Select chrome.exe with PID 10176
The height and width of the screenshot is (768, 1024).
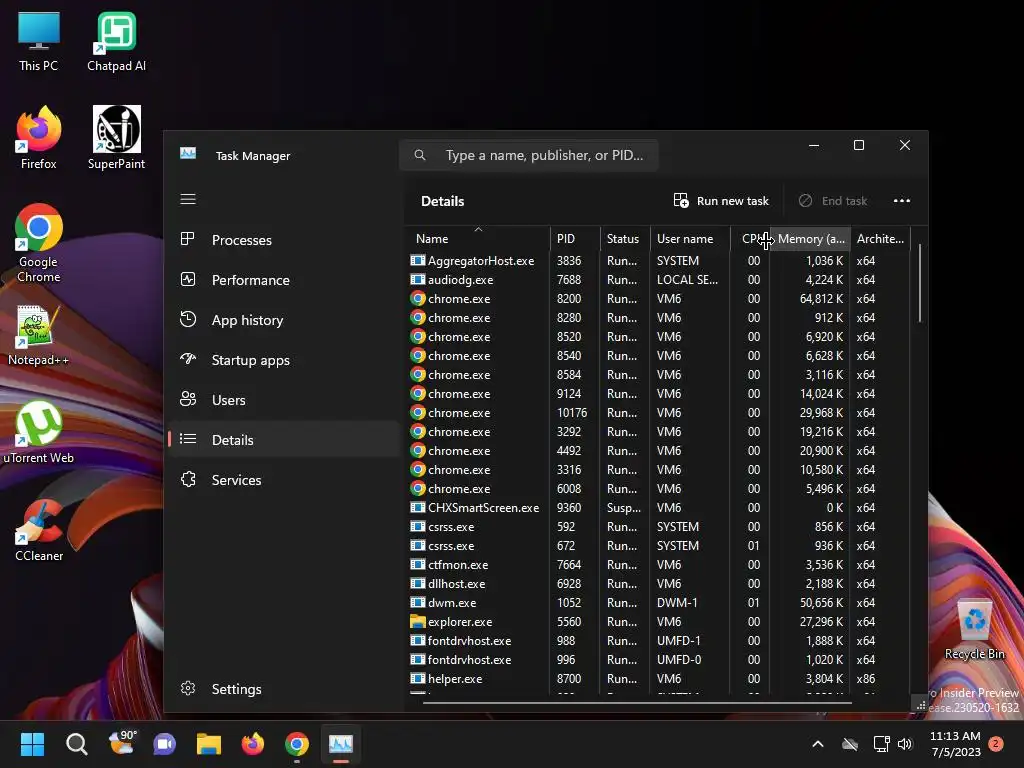click(x=660, y=413)
